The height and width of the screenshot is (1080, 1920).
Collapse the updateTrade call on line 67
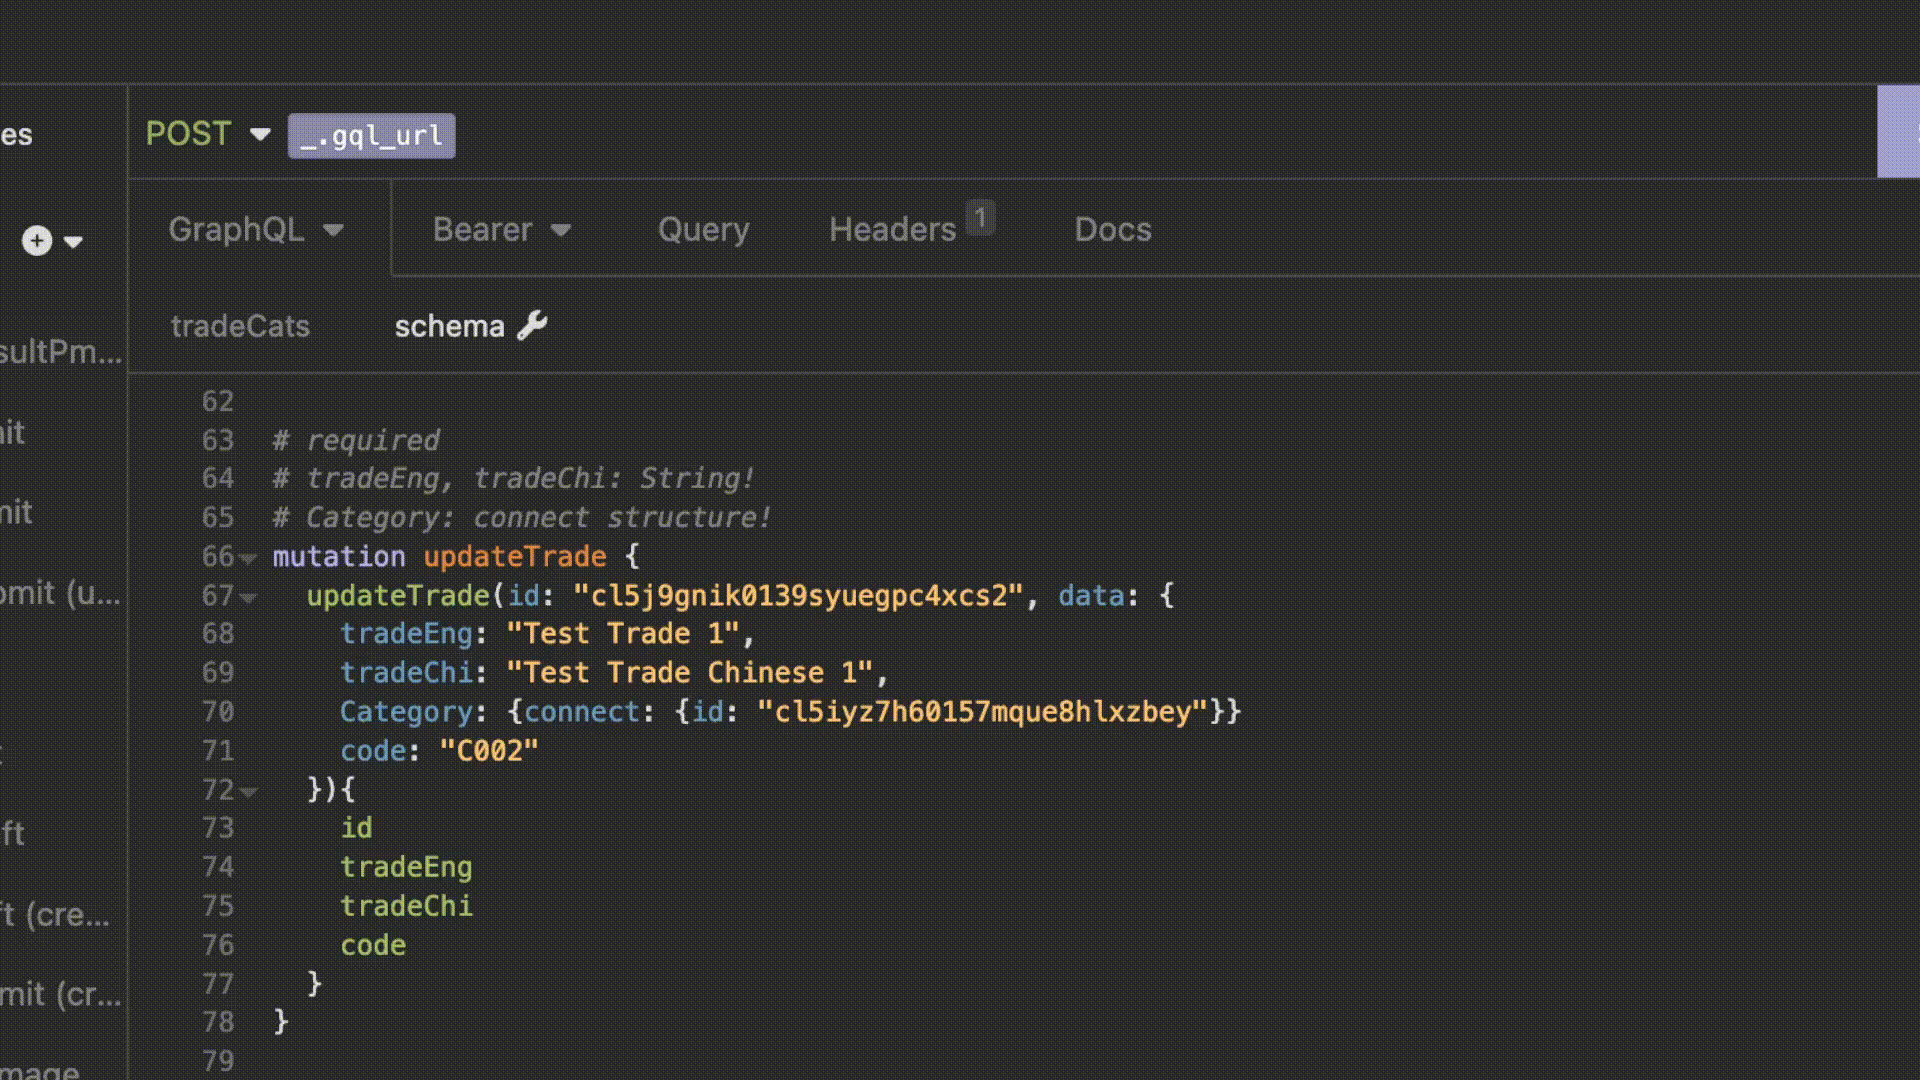tap(246, 597)
